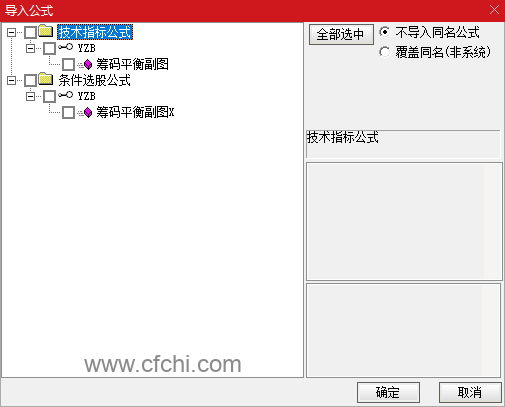
Task: Select the 不导入同名公式 radio option
Action: pos(384,32)
